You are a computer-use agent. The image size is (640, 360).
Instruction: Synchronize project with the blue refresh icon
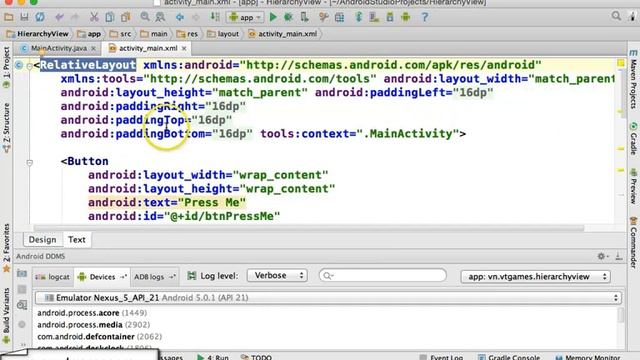click(40, 17)
